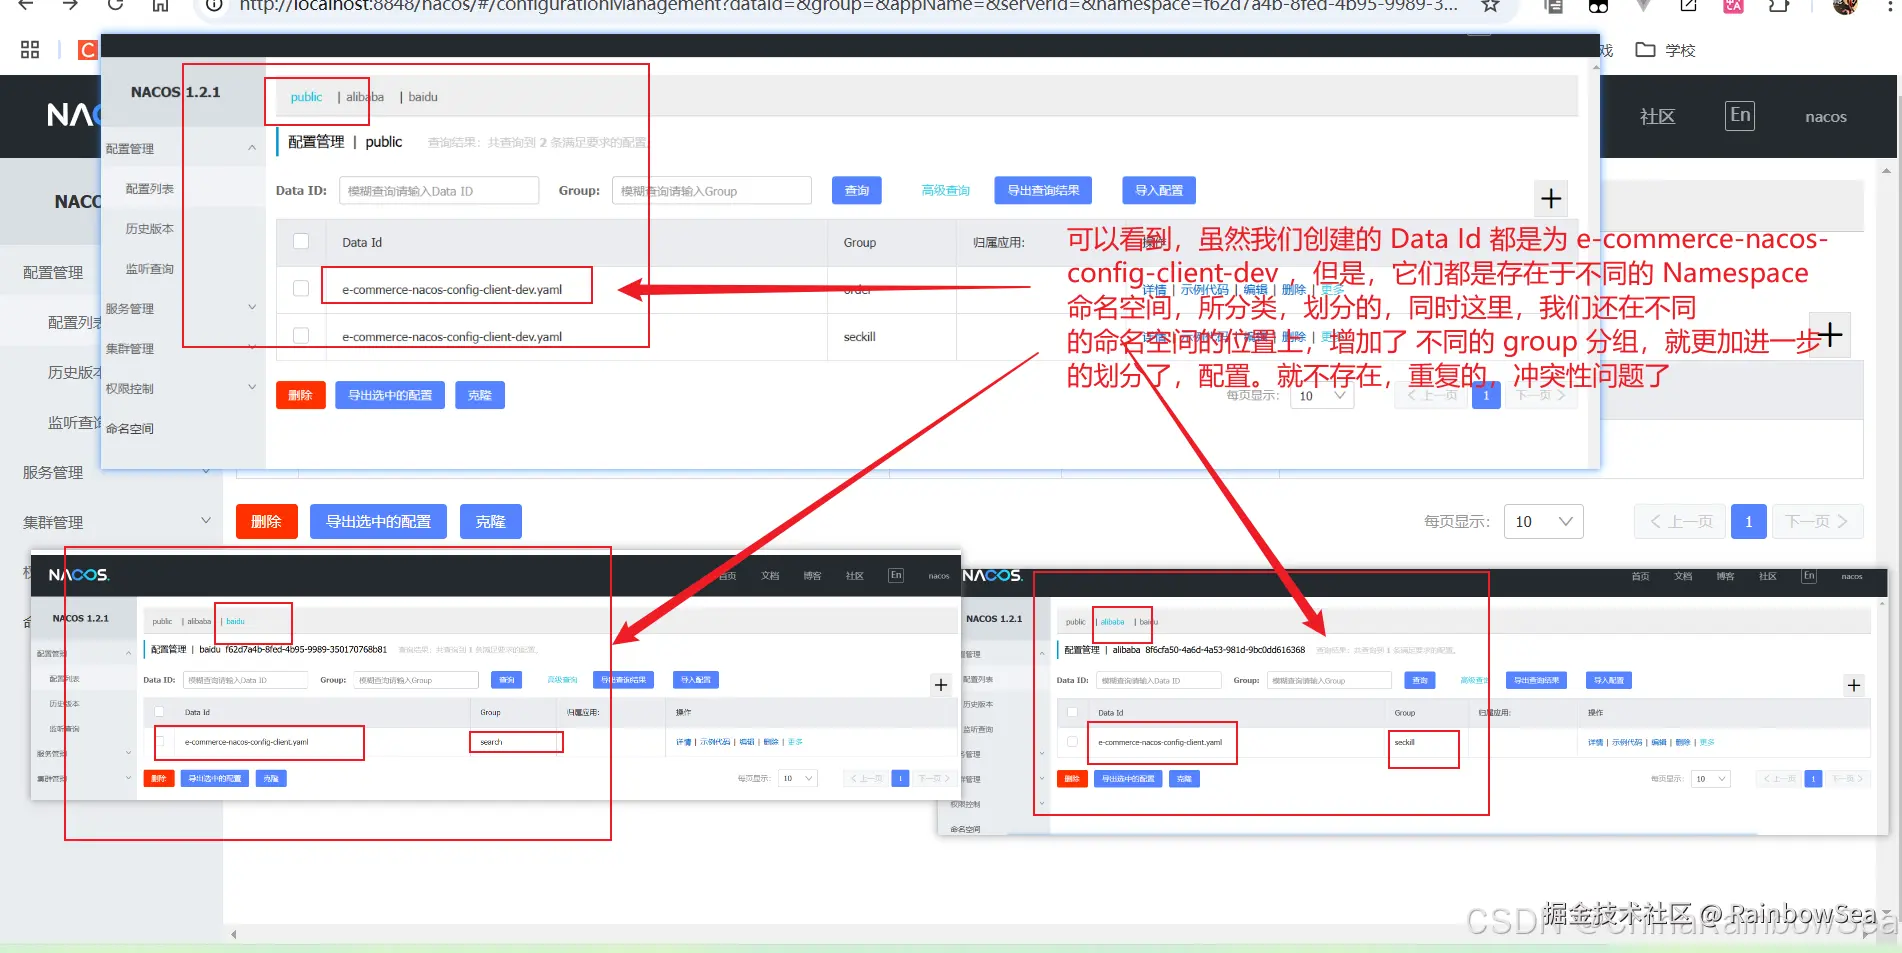Click the plus icon on the main background page
The image size is (1902, 953).
pos(1831,334)
